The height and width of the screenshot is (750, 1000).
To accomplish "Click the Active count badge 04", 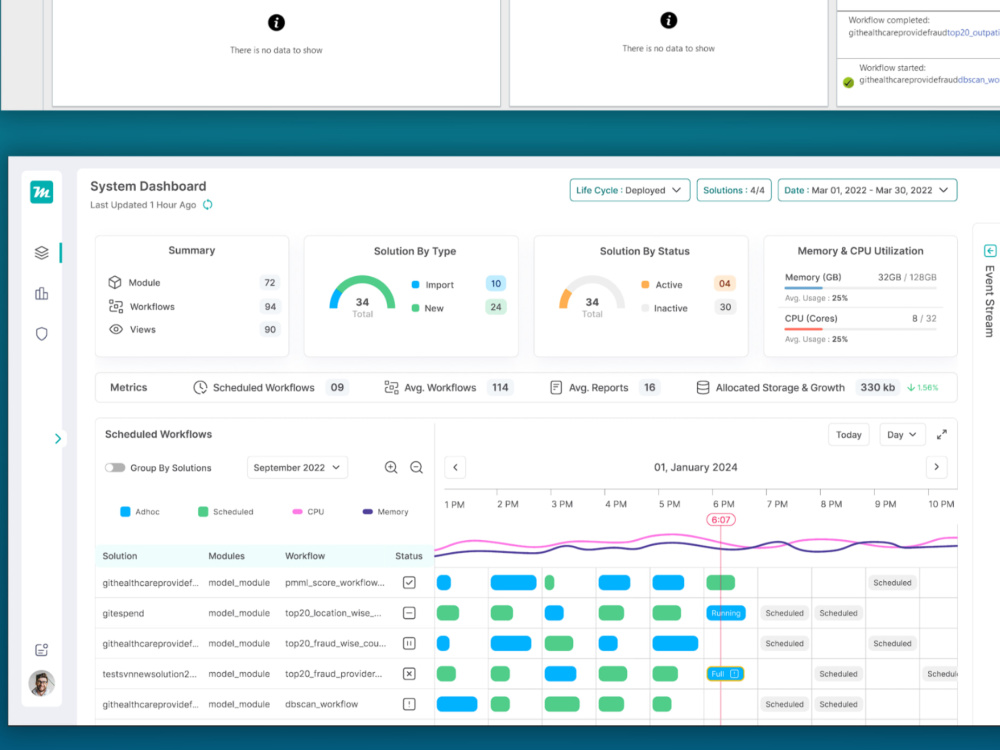I will click(724, 284).
